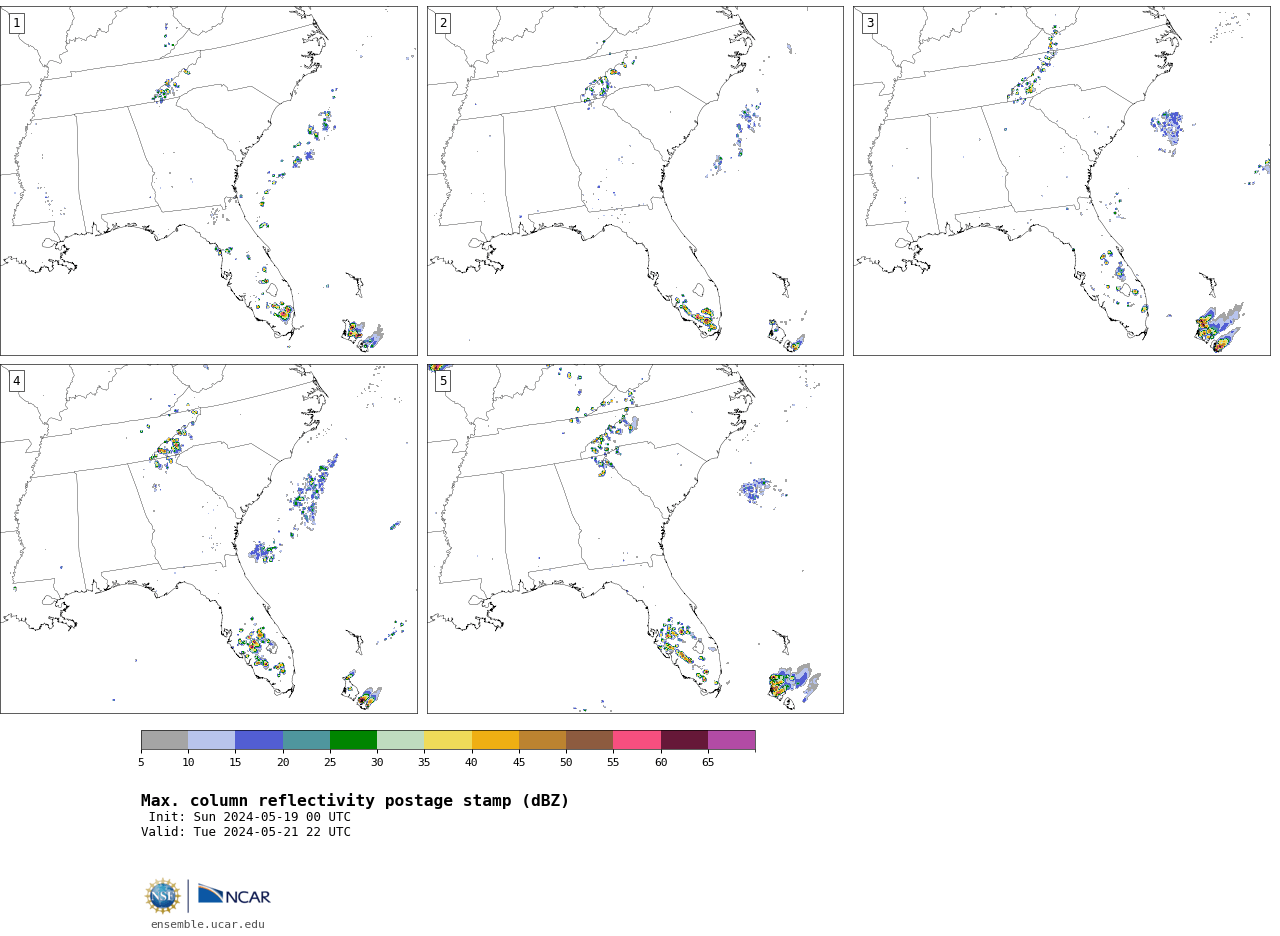Click the blue 15-20 dBZ swatch

[259, 740]
